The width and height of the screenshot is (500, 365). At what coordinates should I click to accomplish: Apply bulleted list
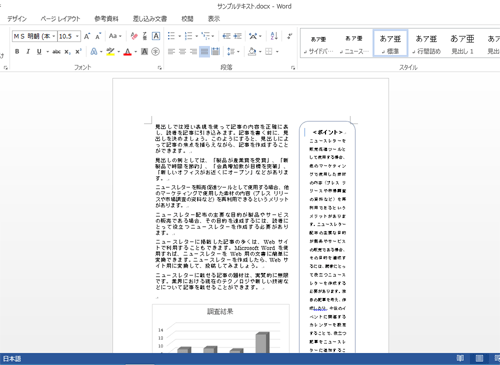point(171,36)
